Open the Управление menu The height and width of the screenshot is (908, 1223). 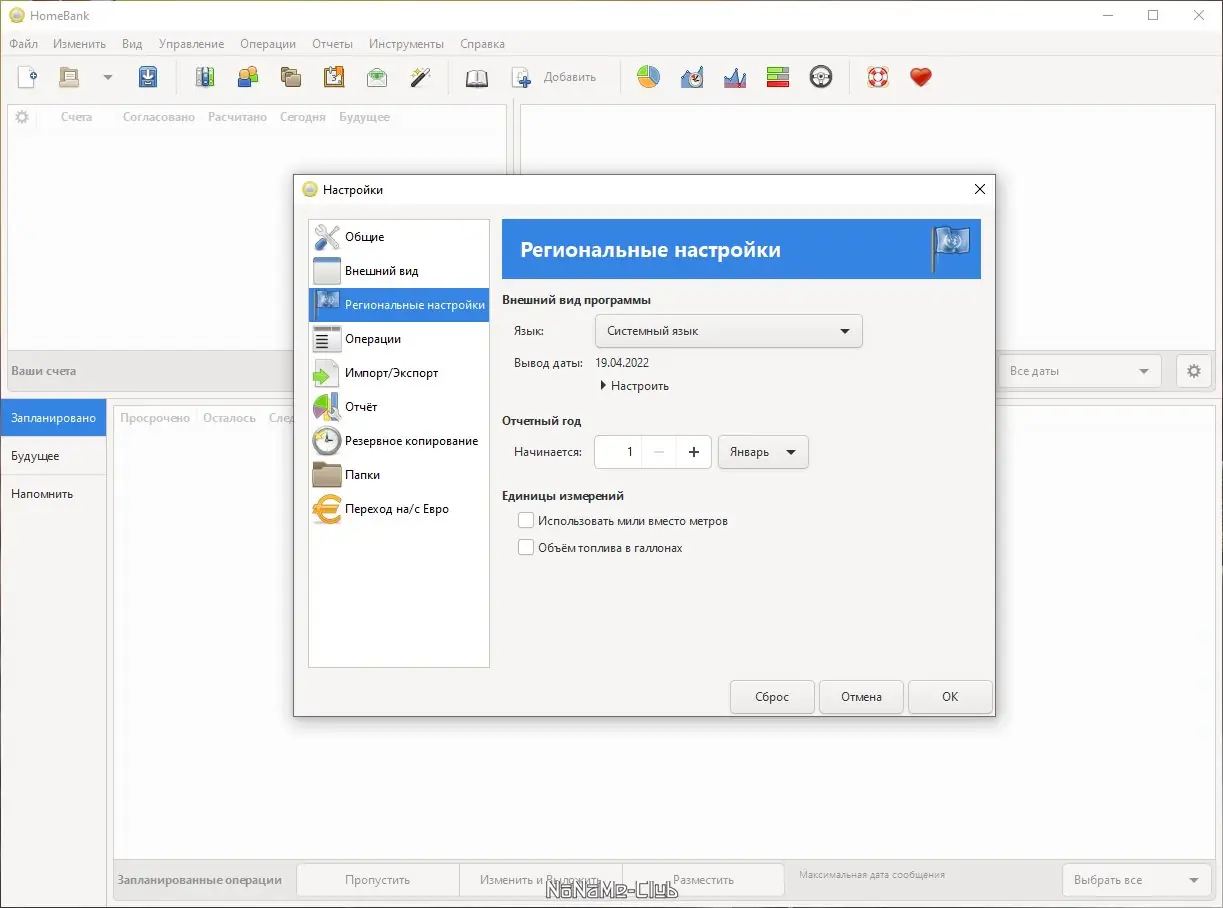click(x=191, y=44)
